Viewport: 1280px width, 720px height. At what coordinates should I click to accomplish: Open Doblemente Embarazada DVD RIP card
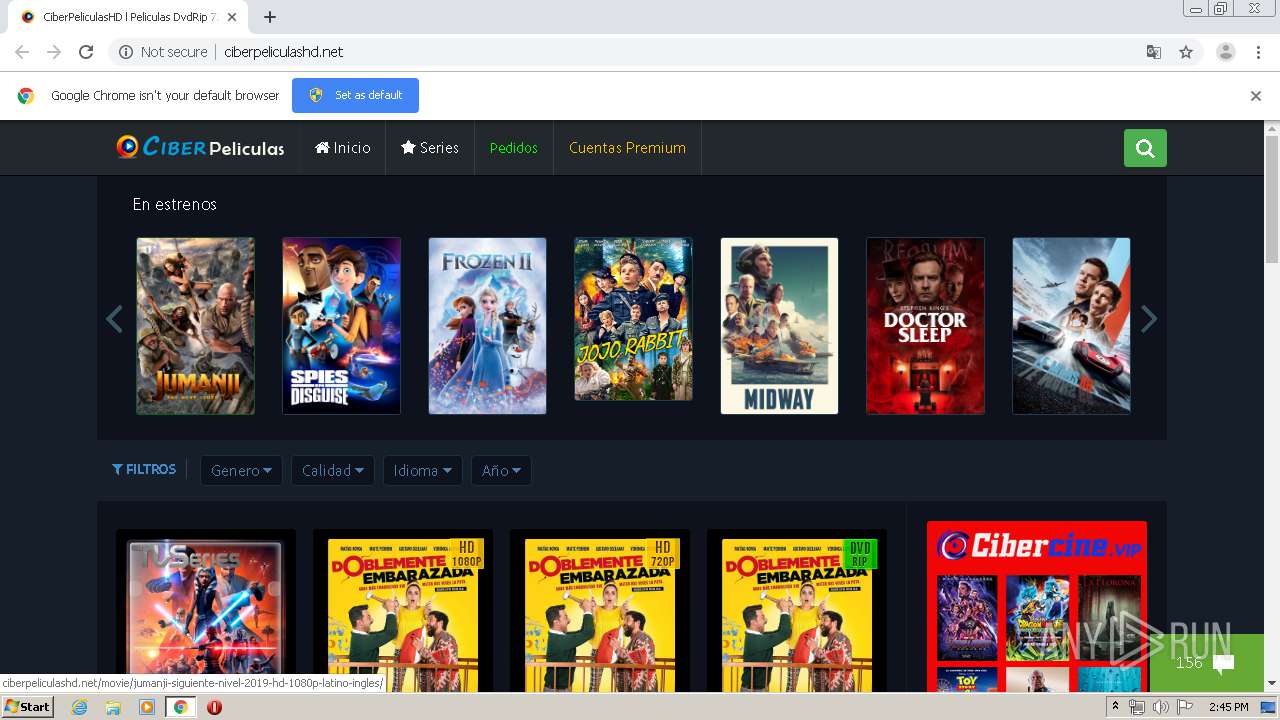pyautogui.click(x=797, y=610)
